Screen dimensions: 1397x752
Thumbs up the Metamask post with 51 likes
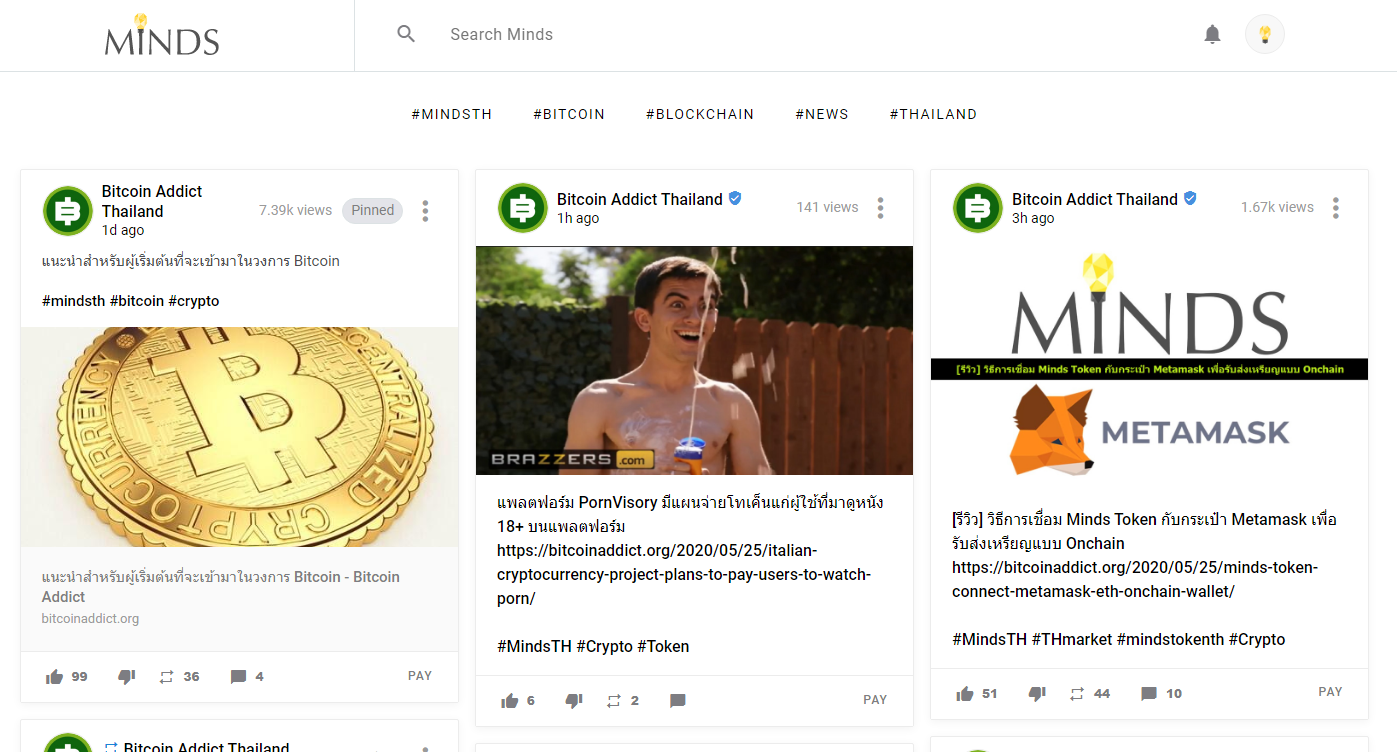click(x=964, y=694)
